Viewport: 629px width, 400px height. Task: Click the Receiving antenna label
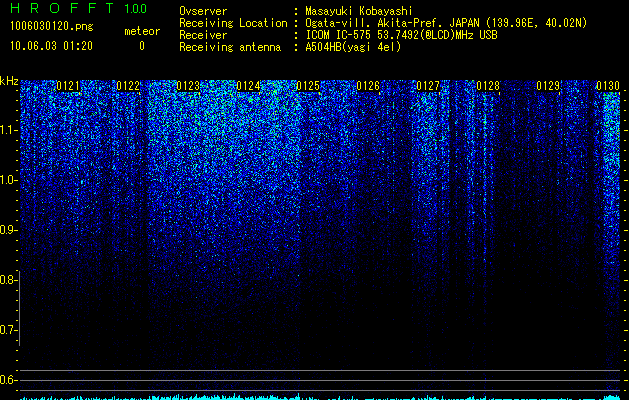[x=230, y=47]
